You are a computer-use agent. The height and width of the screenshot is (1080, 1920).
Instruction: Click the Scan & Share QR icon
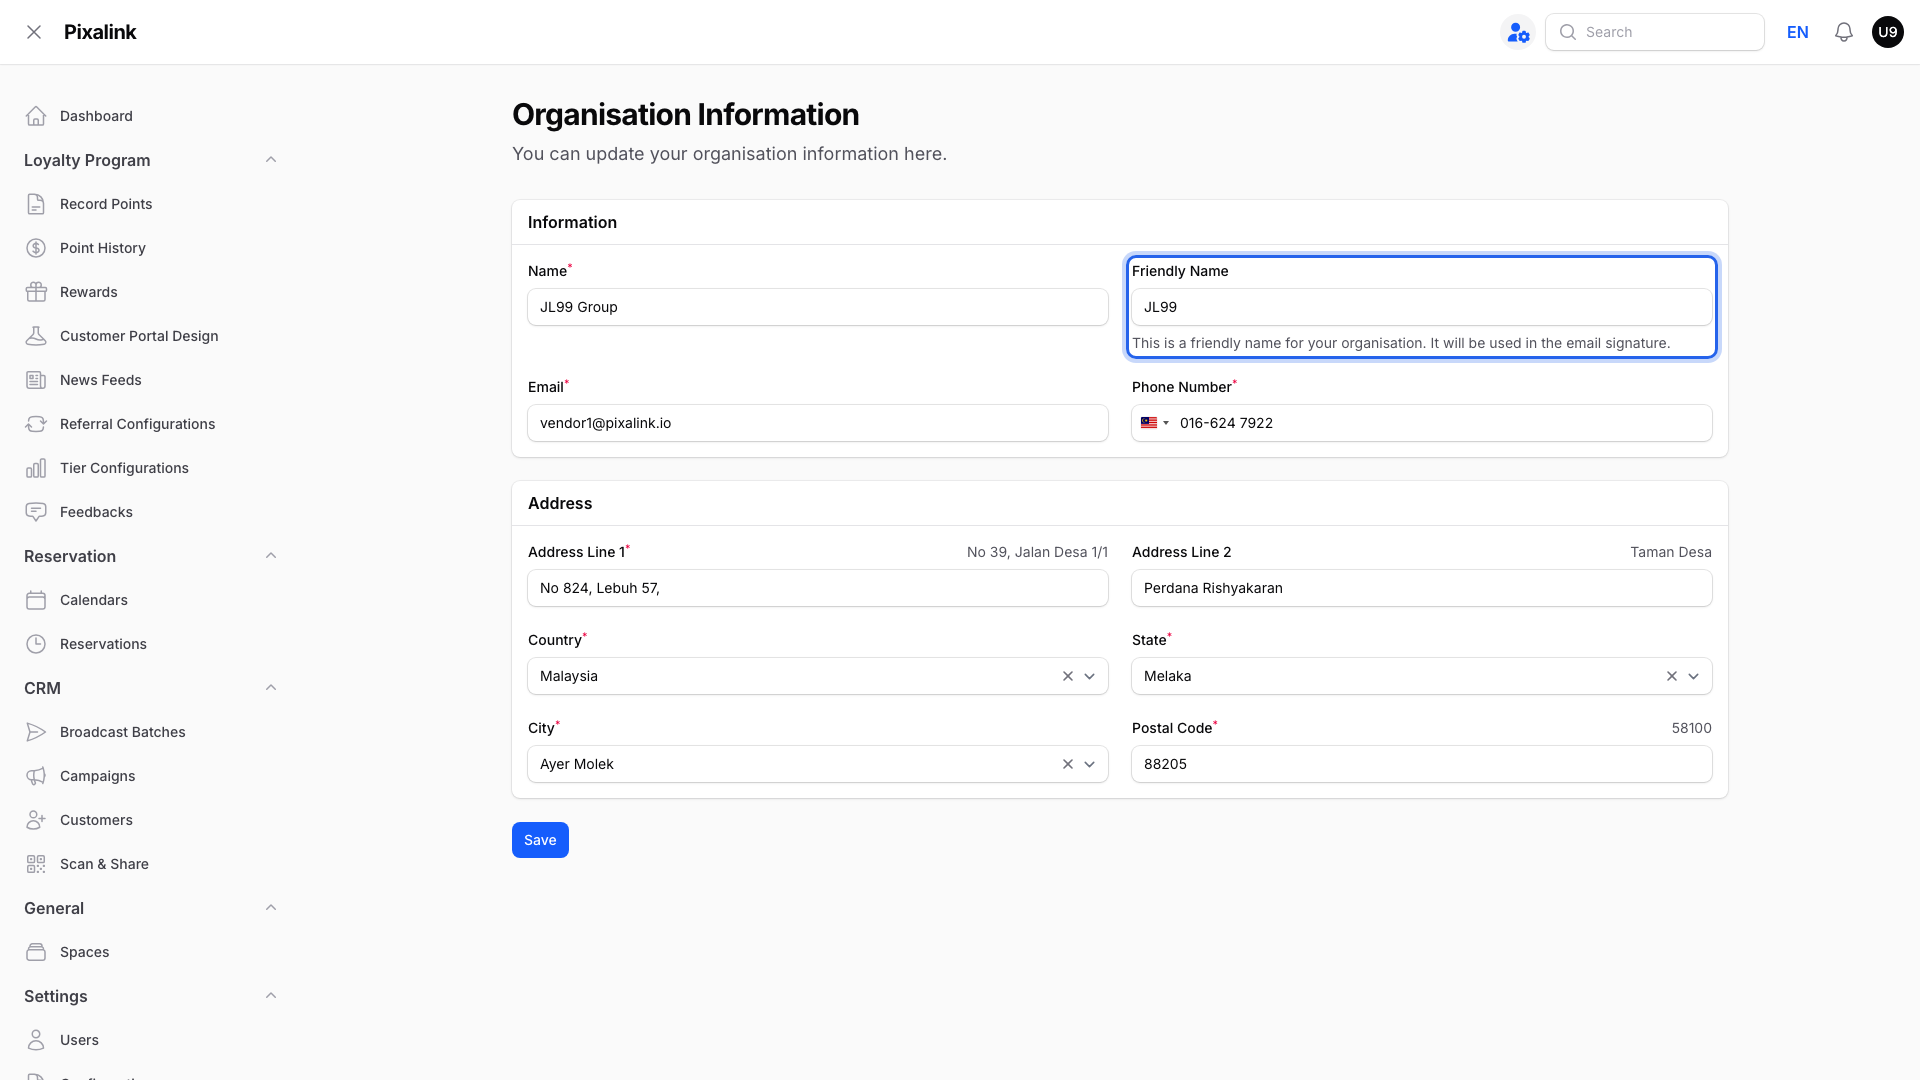point(36,864)
